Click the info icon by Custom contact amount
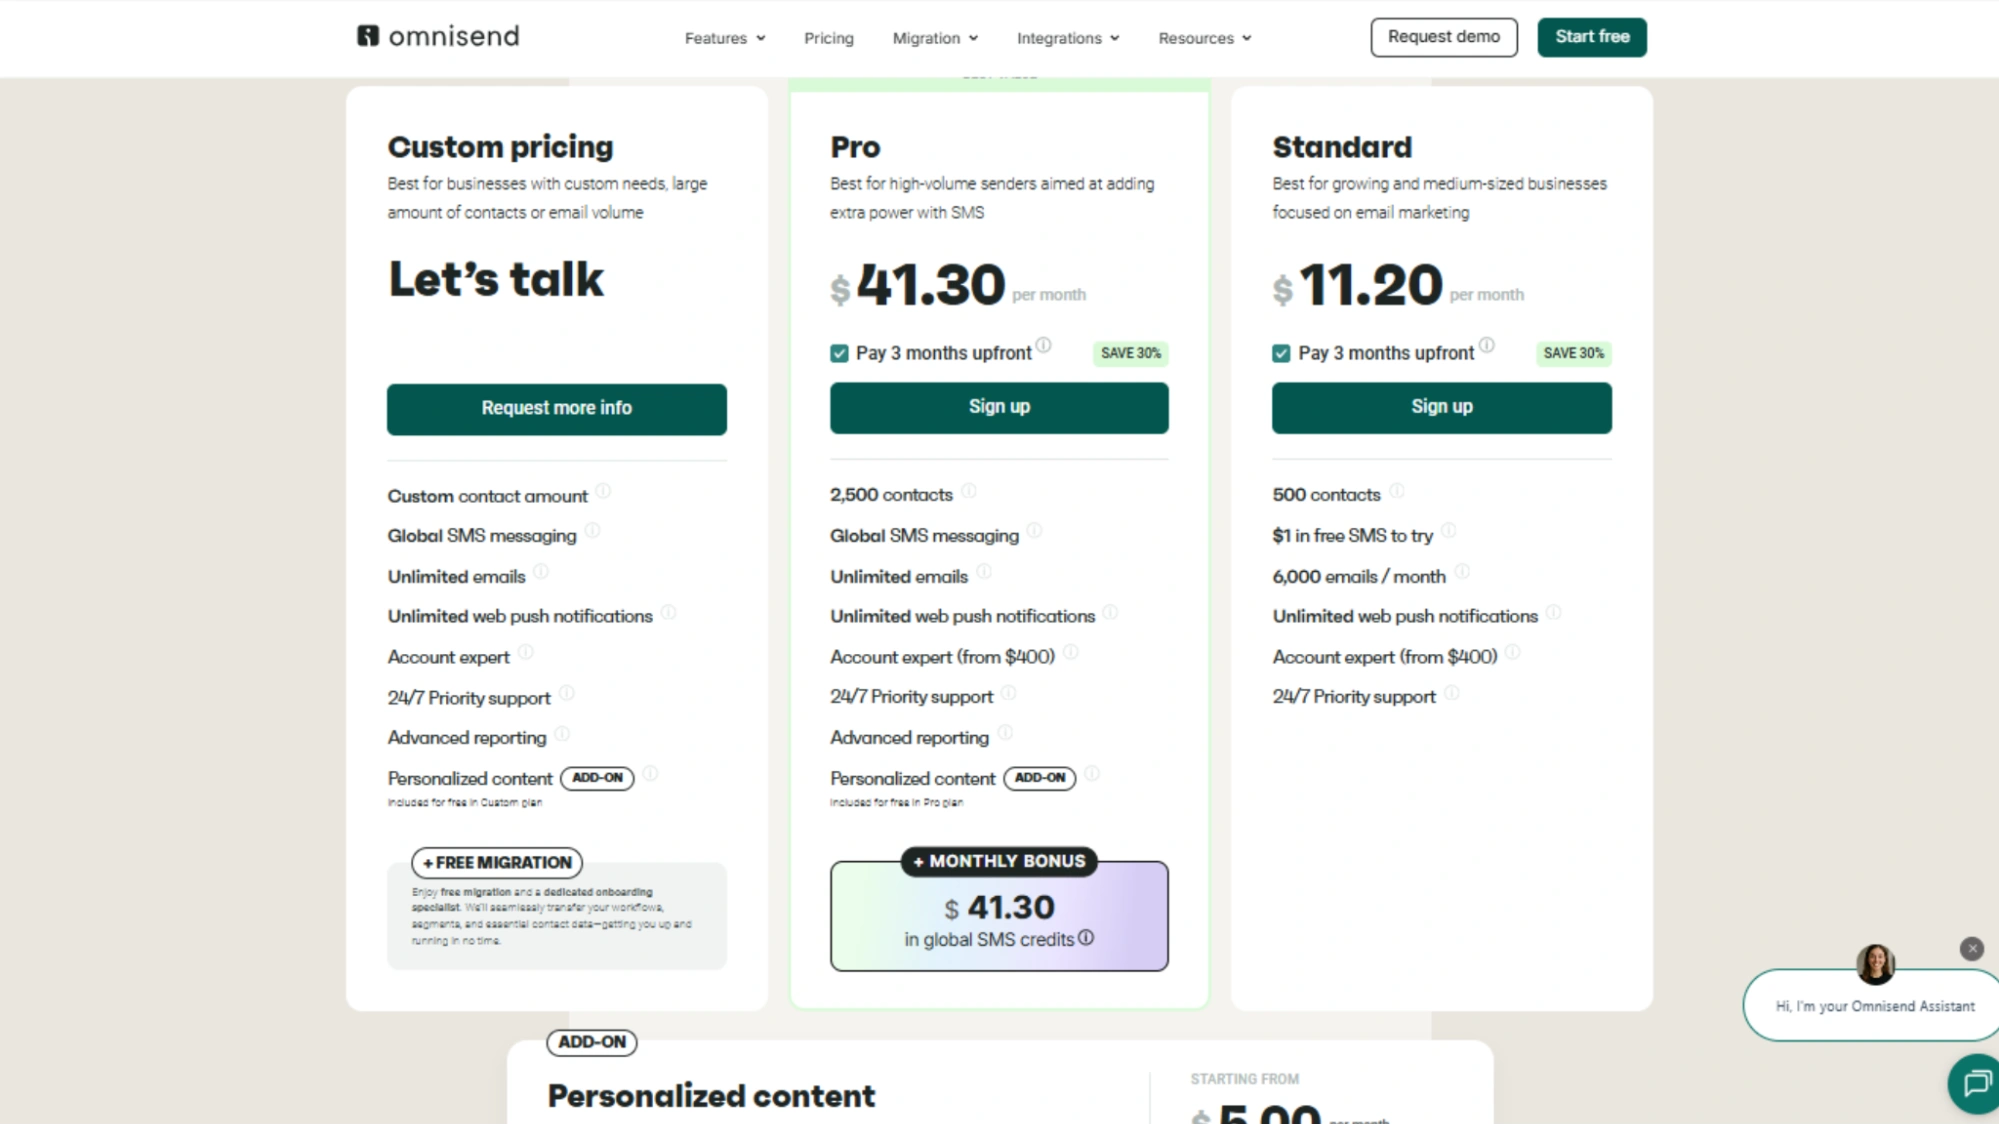1999x1125 pixels. point(601,491)
